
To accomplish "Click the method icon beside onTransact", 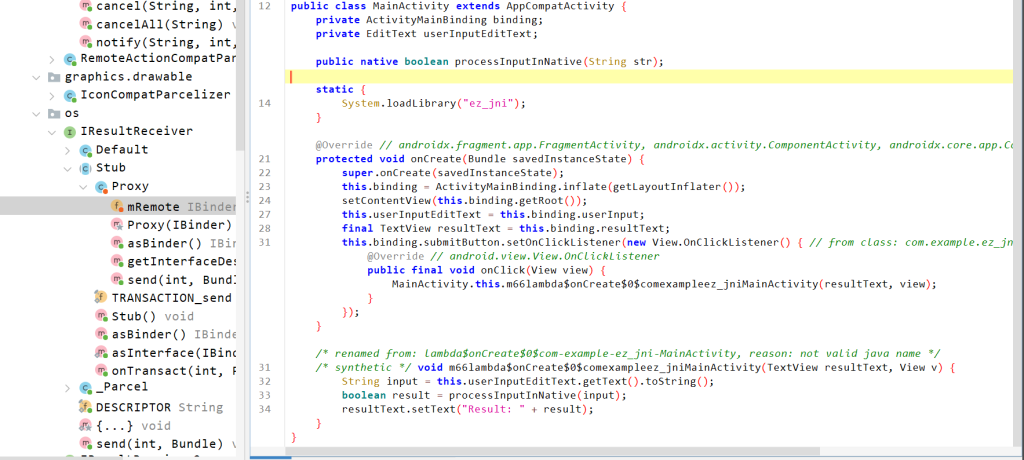I will coord(100,370).
